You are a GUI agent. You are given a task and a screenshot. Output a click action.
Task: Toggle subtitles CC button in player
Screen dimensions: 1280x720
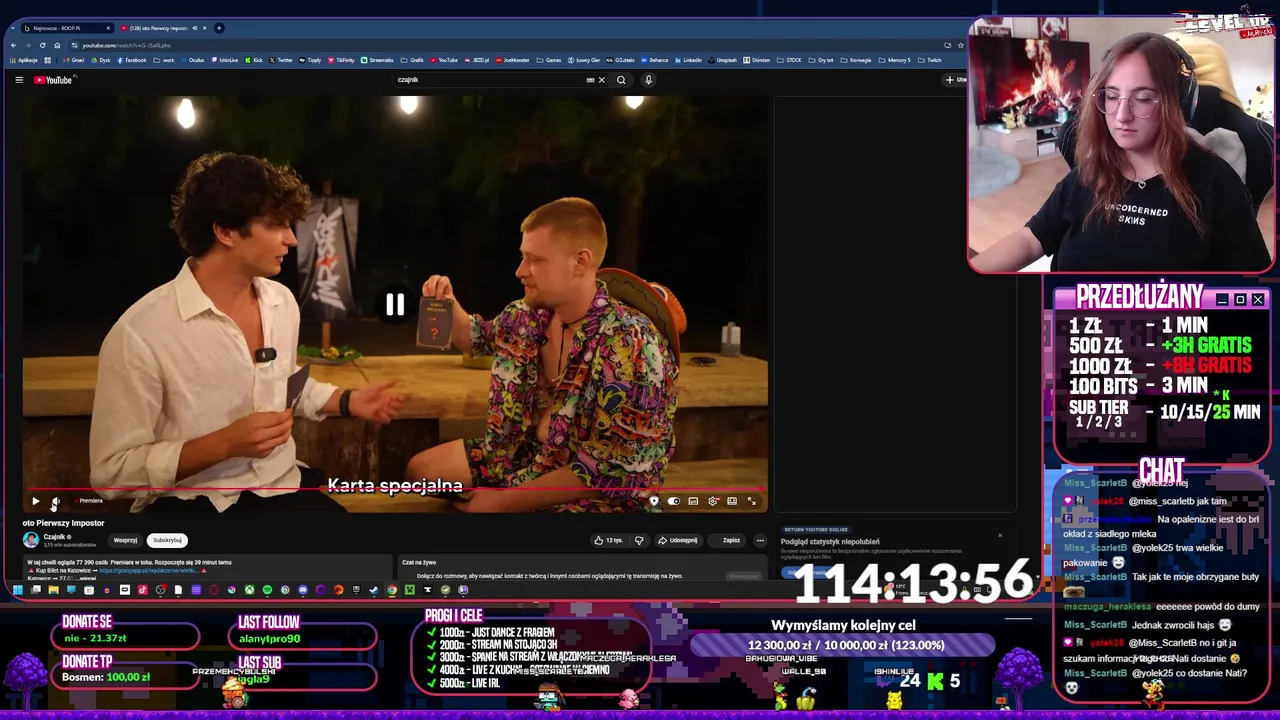[693, 501]
